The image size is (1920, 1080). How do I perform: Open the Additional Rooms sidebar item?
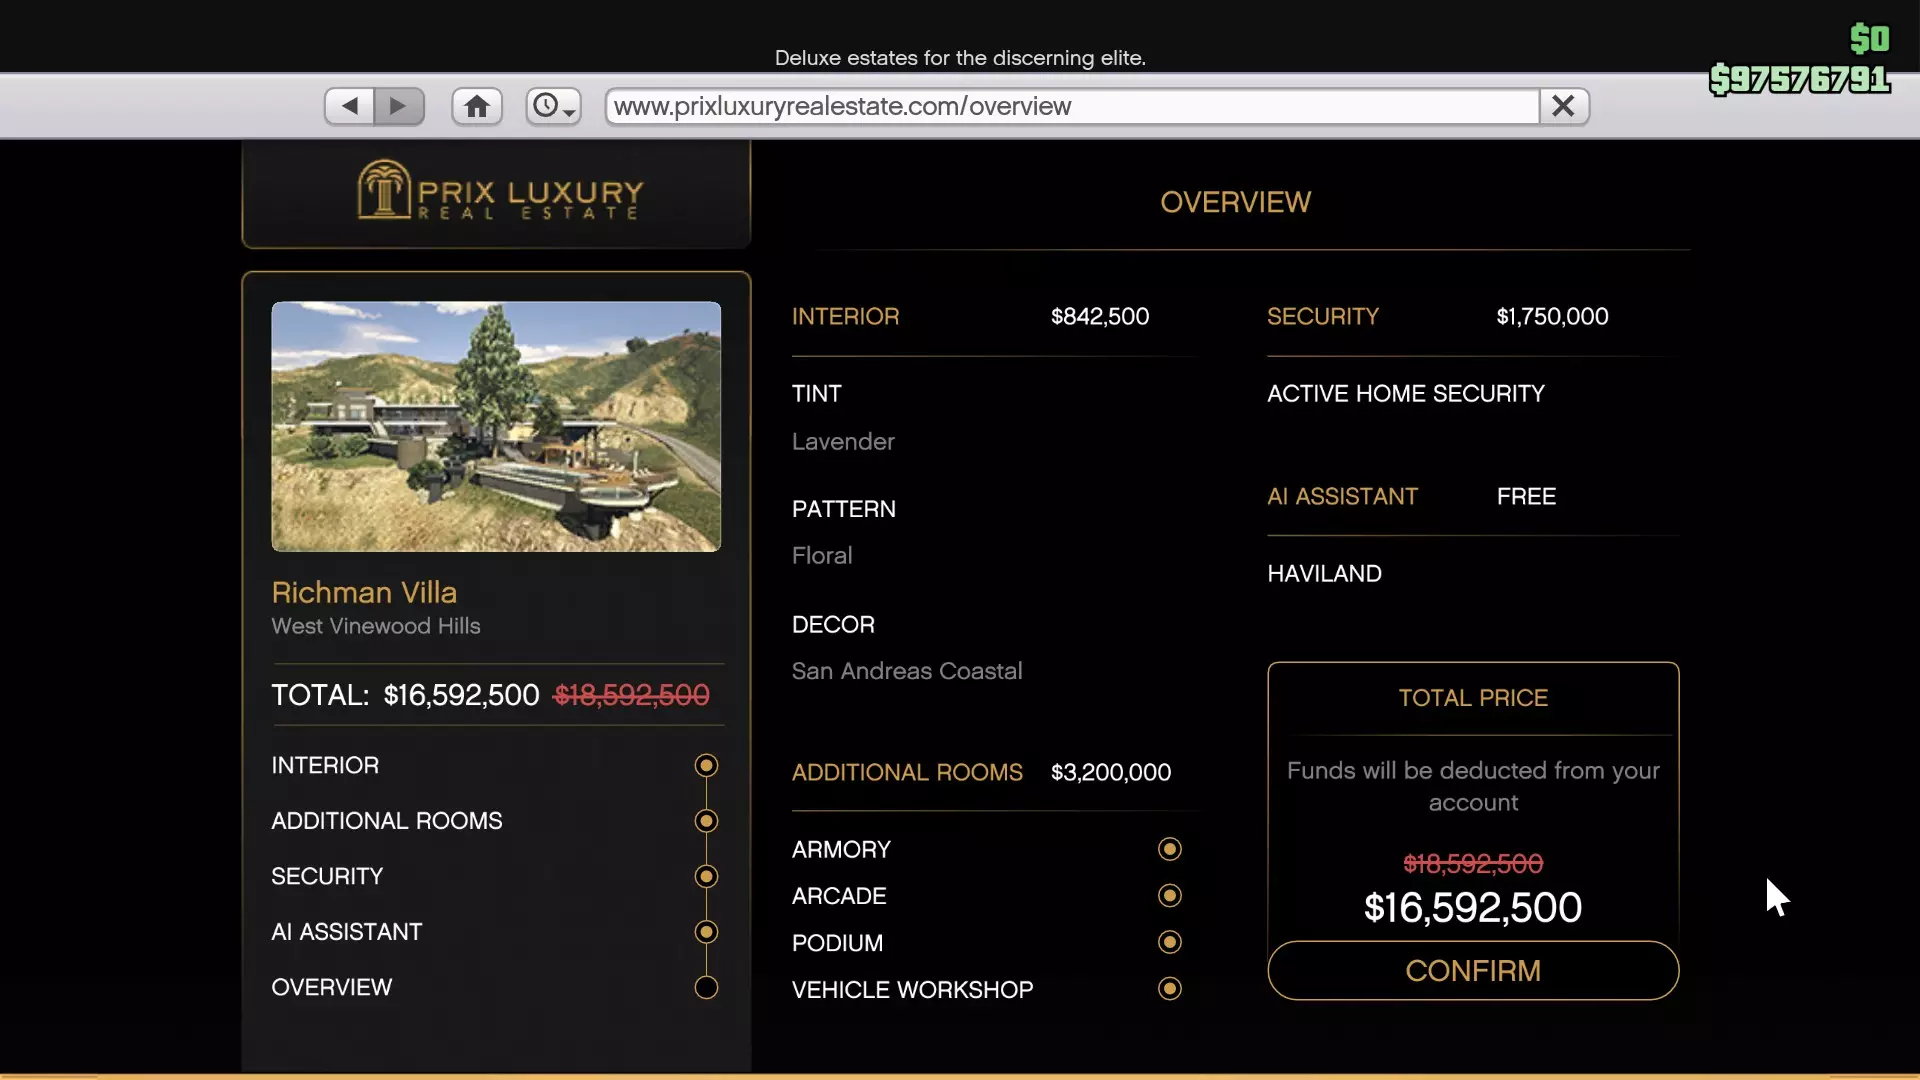[x=386, y=821]
